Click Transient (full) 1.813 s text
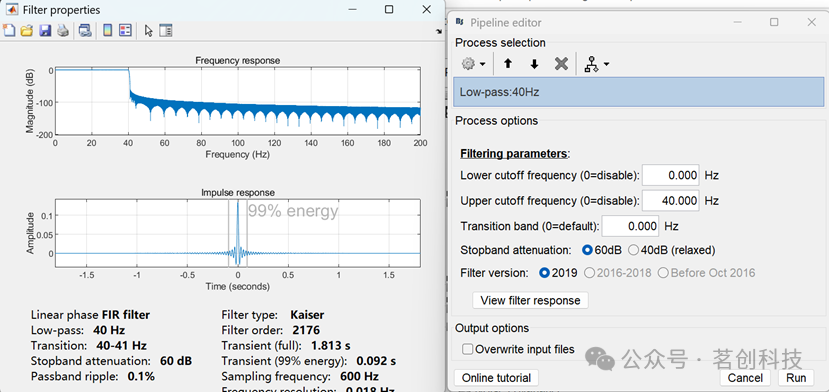Viewport: 829px width, 392px height. [x=285, y=346]
